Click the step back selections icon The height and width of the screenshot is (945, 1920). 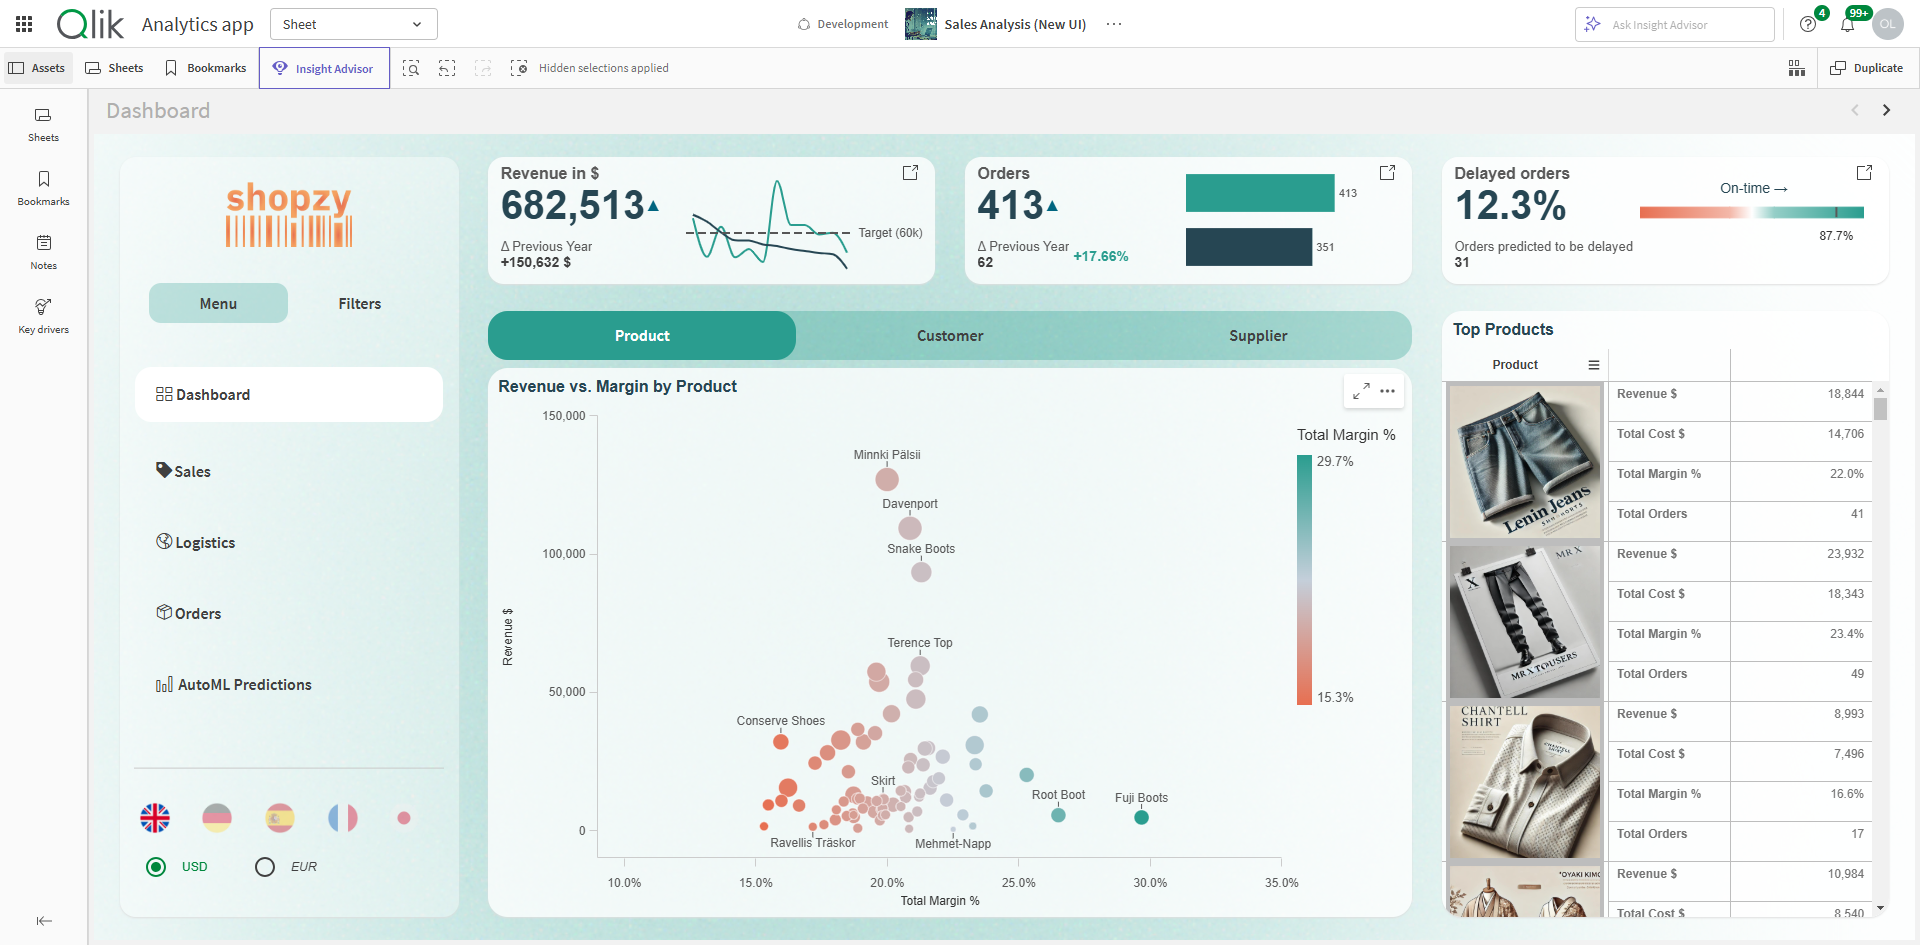tap(447, 68)
